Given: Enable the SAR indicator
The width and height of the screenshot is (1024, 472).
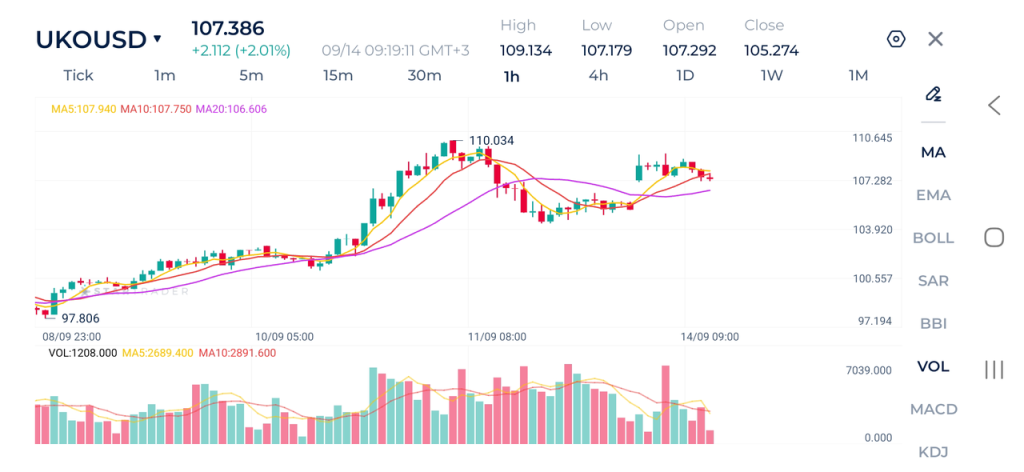Looking at the screenshot, I should 933,281.
